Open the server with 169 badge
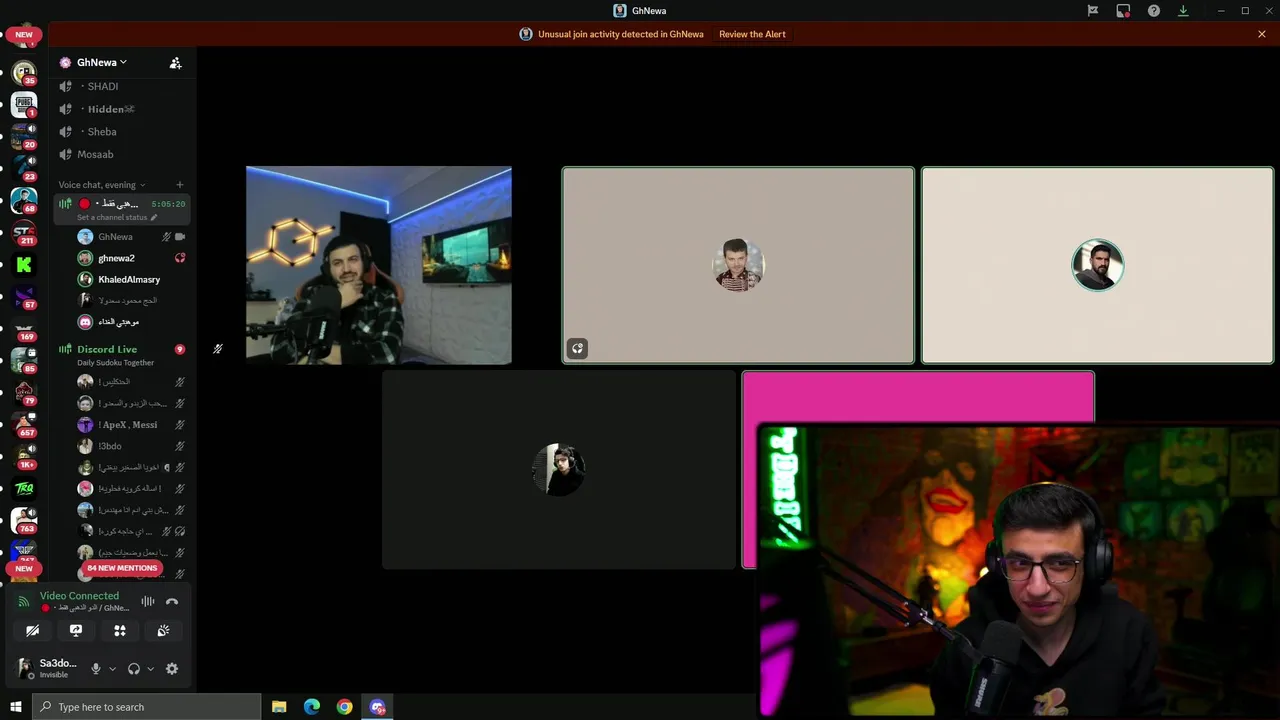 [x=24, y=329]
